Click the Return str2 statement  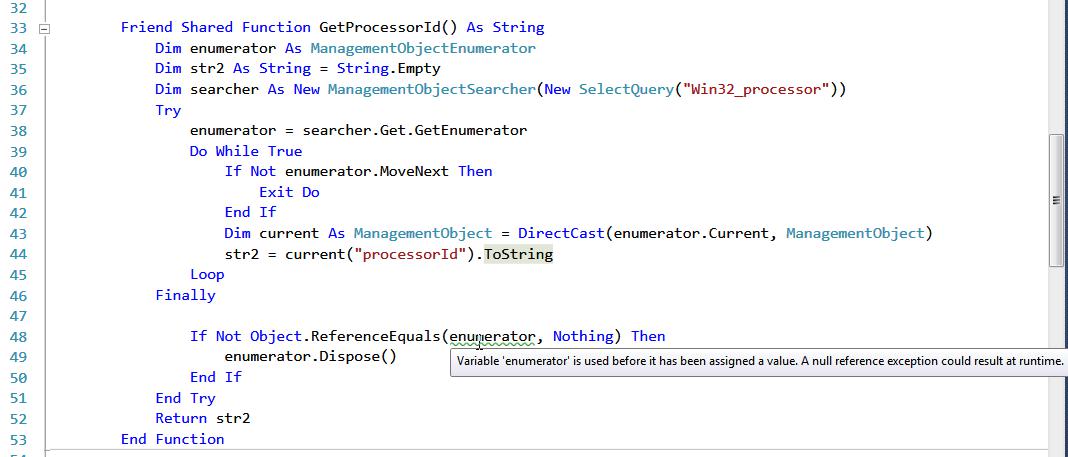point(202,418)
